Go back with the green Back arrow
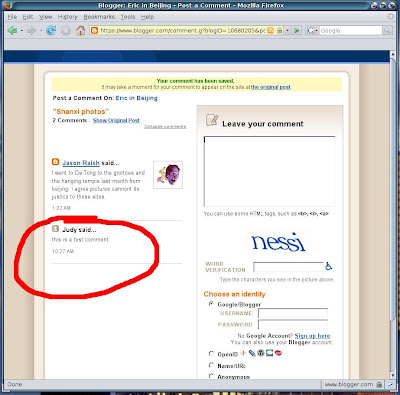This screenshot has height=395, width=400. [x=12, y=31]
